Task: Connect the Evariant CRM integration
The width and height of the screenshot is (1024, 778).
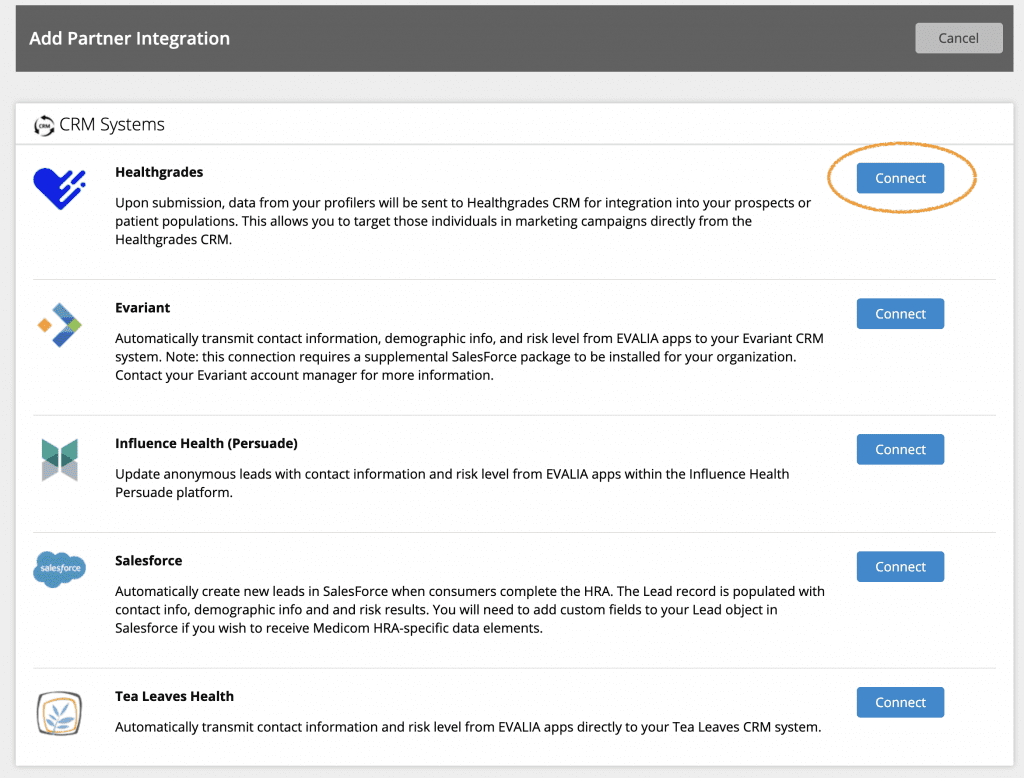Action: (900, 314)
